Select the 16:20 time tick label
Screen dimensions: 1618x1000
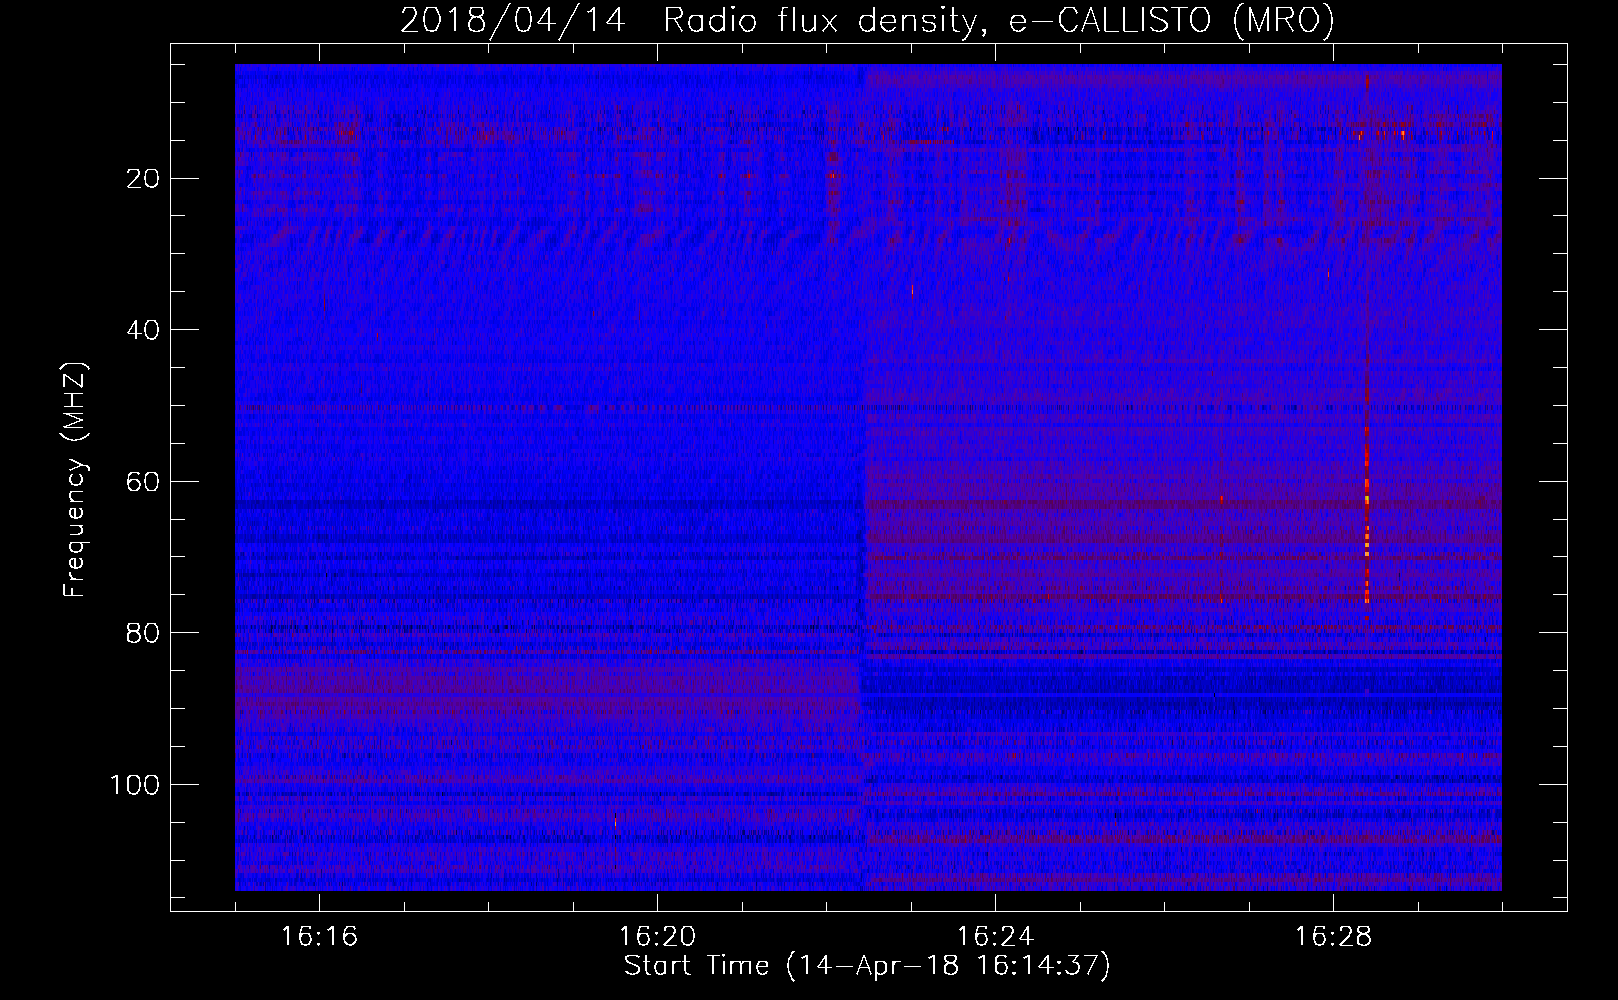pos(657,936)
